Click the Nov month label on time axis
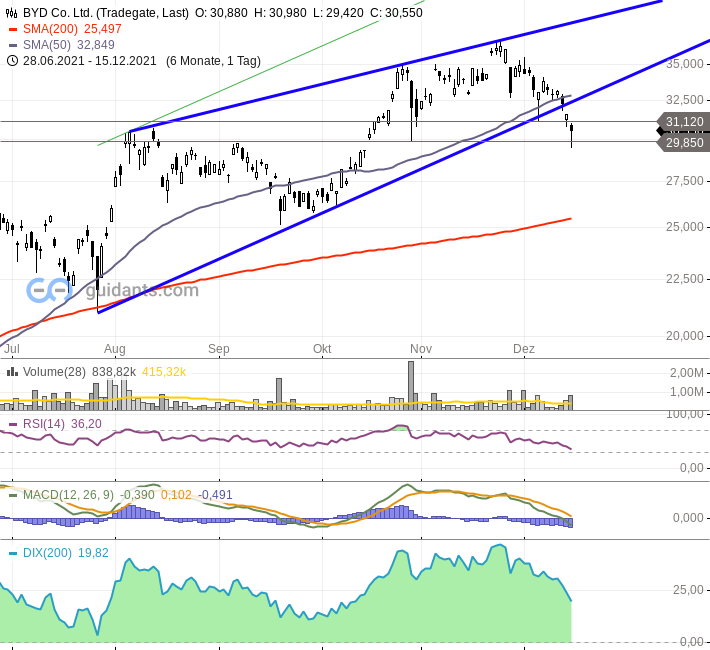The height and width of the screenshot is (650, 710). point(421,349)
